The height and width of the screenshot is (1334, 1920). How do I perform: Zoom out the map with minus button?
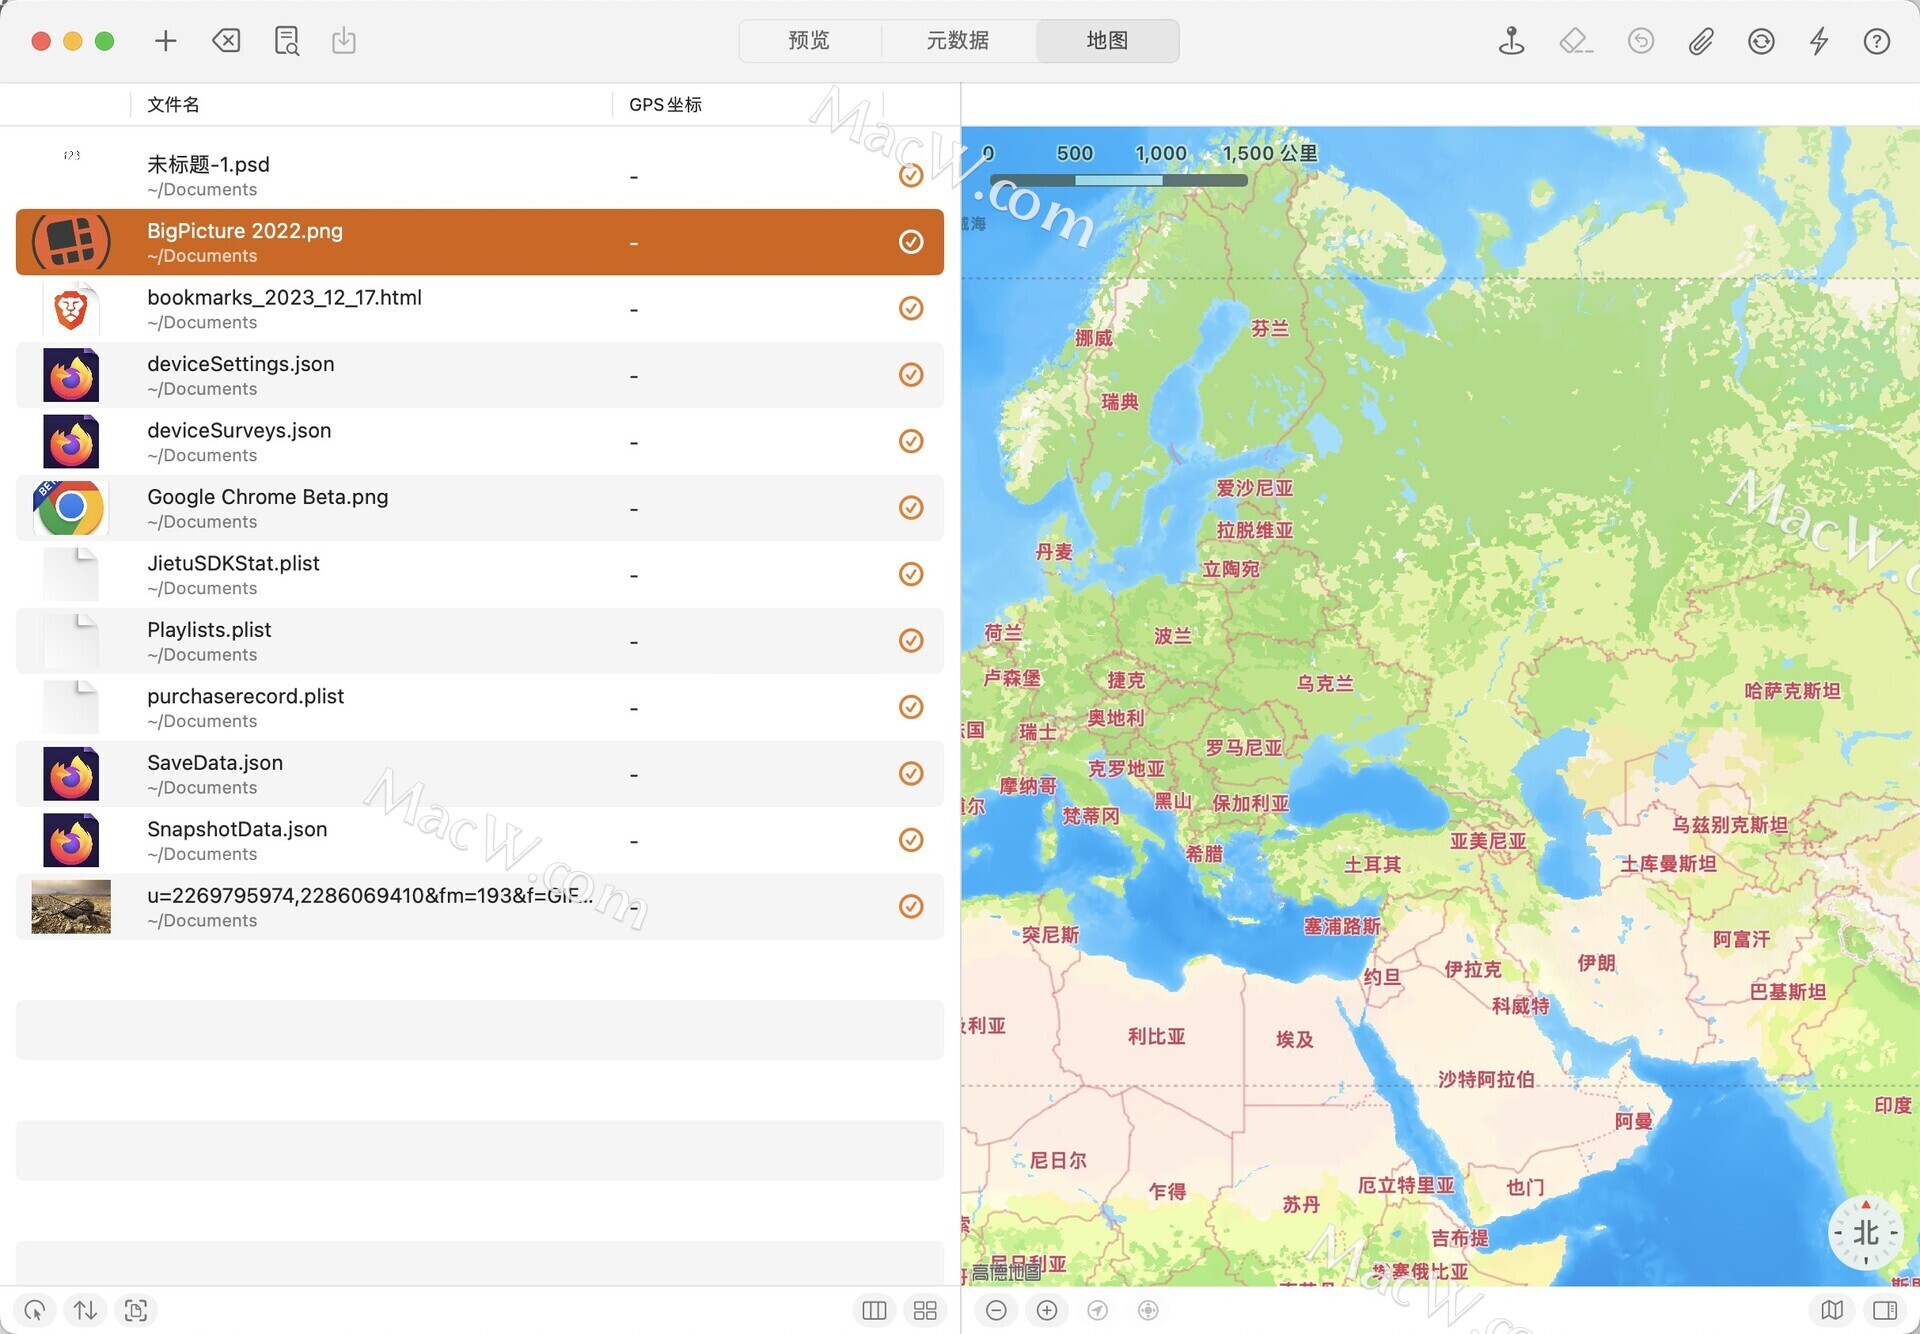(x=996, y=1310)
